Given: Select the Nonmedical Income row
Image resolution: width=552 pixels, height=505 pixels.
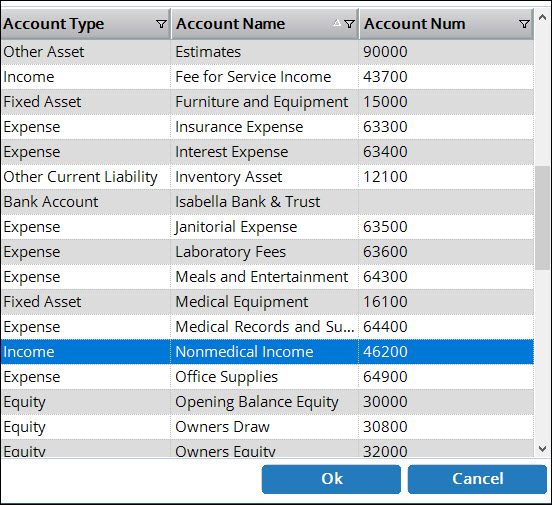Looking at the screenshot, I should point(267,352).
